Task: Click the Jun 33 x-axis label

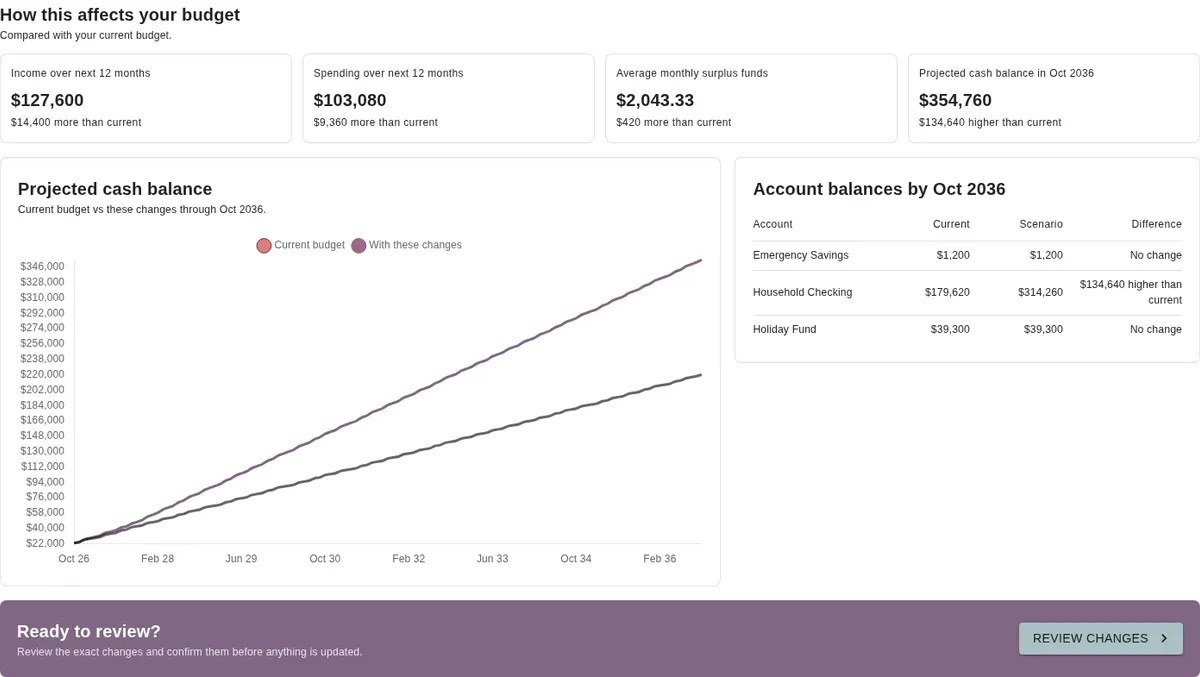Action: coord(492,559)
